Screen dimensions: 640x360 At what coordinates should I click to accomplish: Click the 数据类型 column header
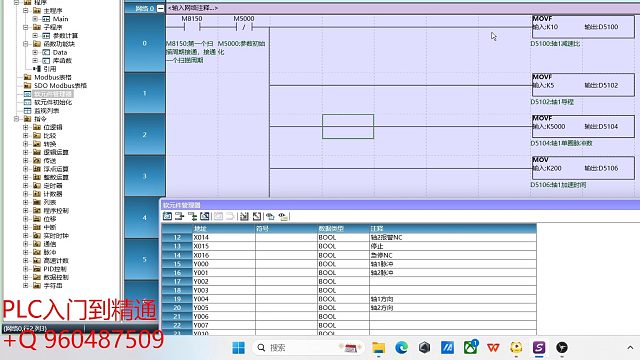343,229
